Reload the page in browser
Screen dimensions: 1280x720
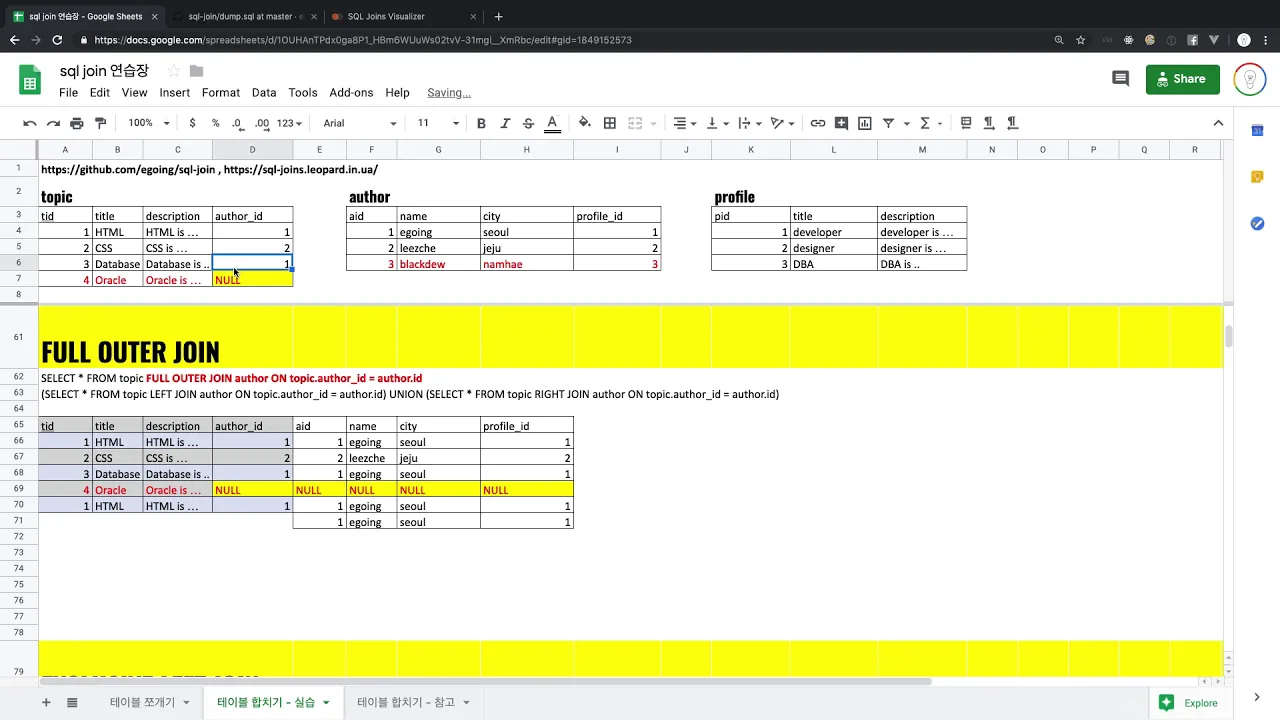coord(57,40)
